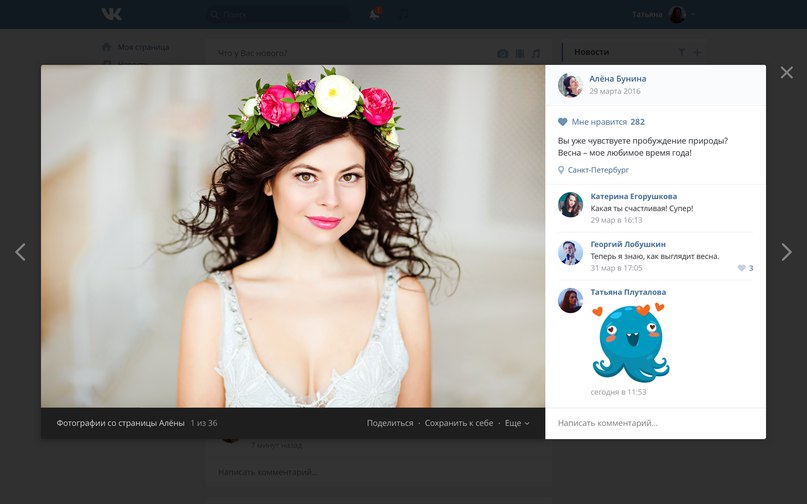The image size is (807, 504).
Task: Like the photo via heart icon
Action: (563, 122)
